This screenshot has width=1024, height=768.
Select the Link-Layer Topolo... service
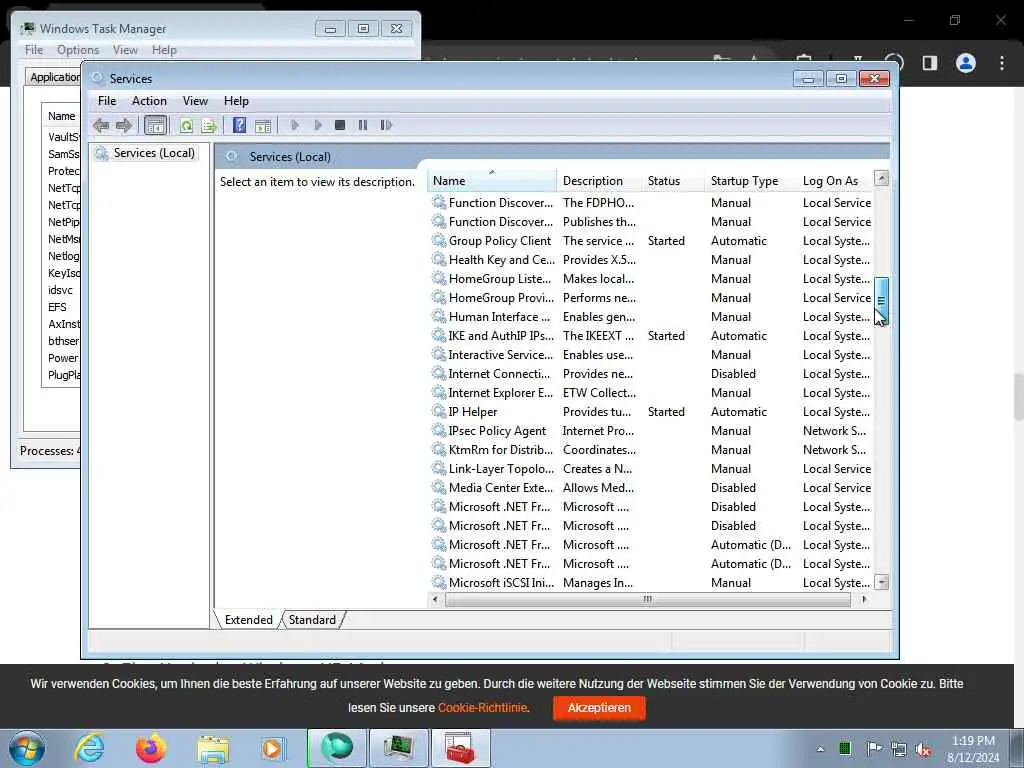click(x=650, y=469)
